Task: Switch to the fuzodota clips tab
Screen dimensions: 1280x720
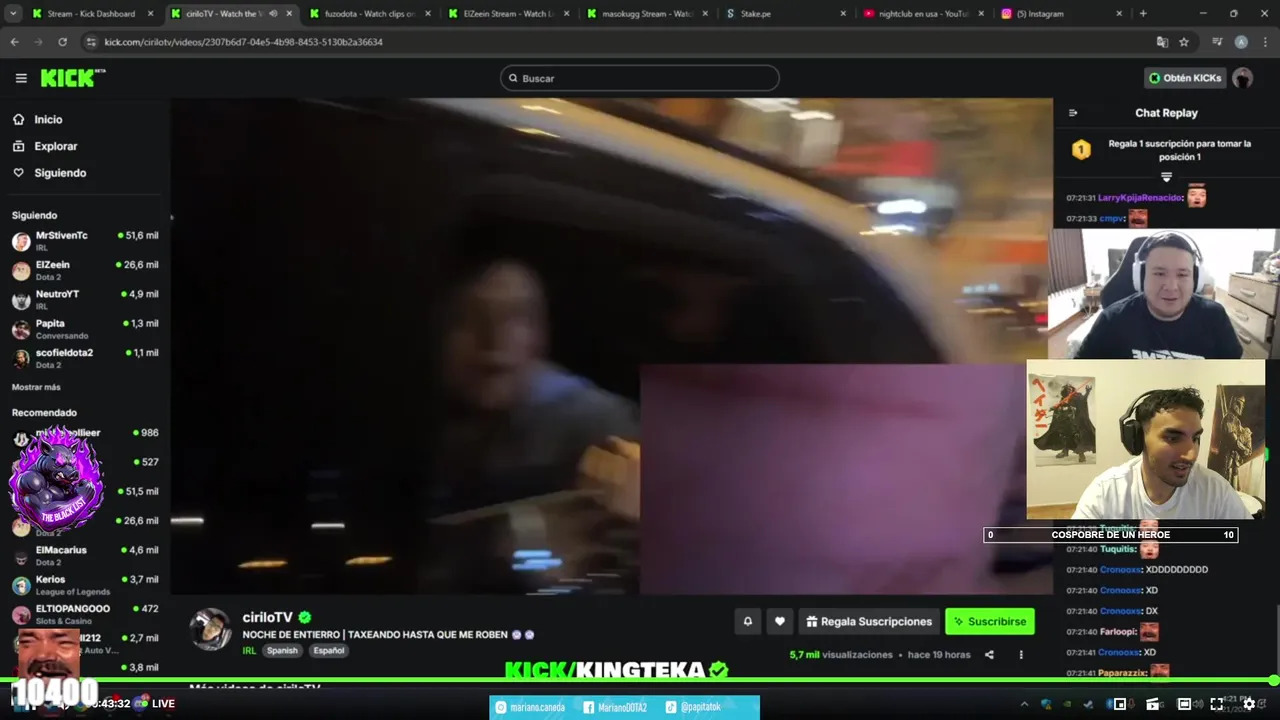Action: pyautogui.click(x=369, y=14)
